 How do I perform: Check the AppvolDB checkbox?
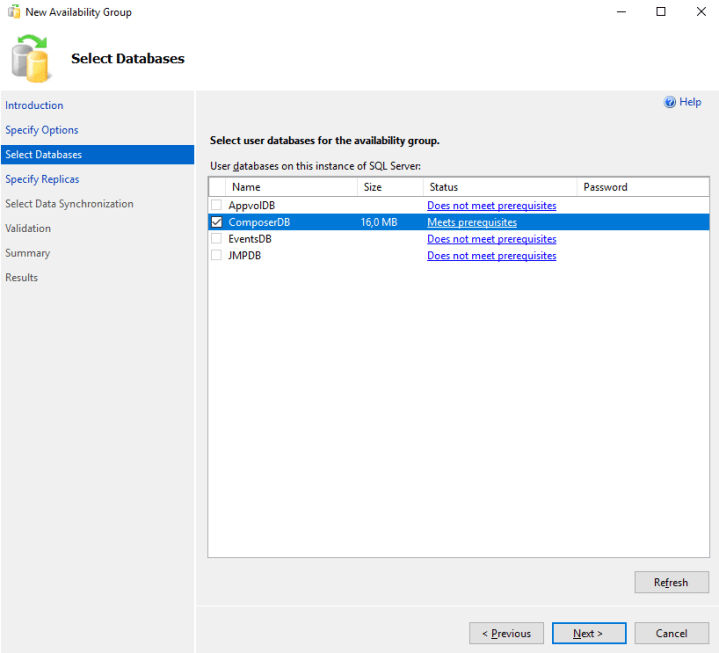point(216,205)
